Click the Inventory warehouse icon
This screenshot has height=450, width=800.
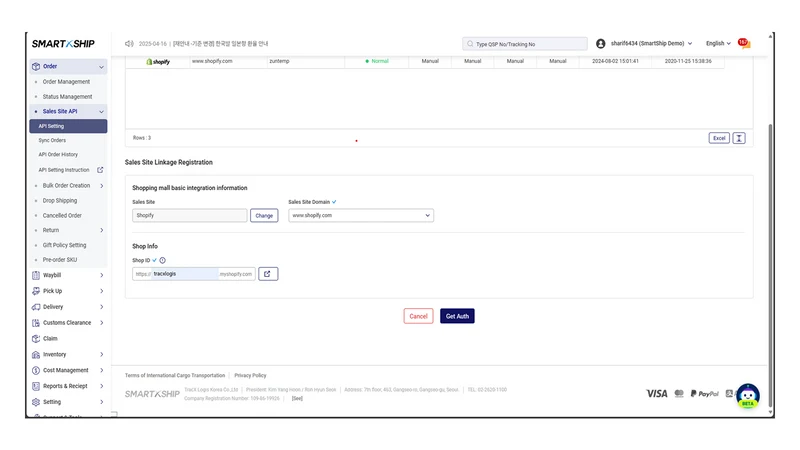pos(36,355)
